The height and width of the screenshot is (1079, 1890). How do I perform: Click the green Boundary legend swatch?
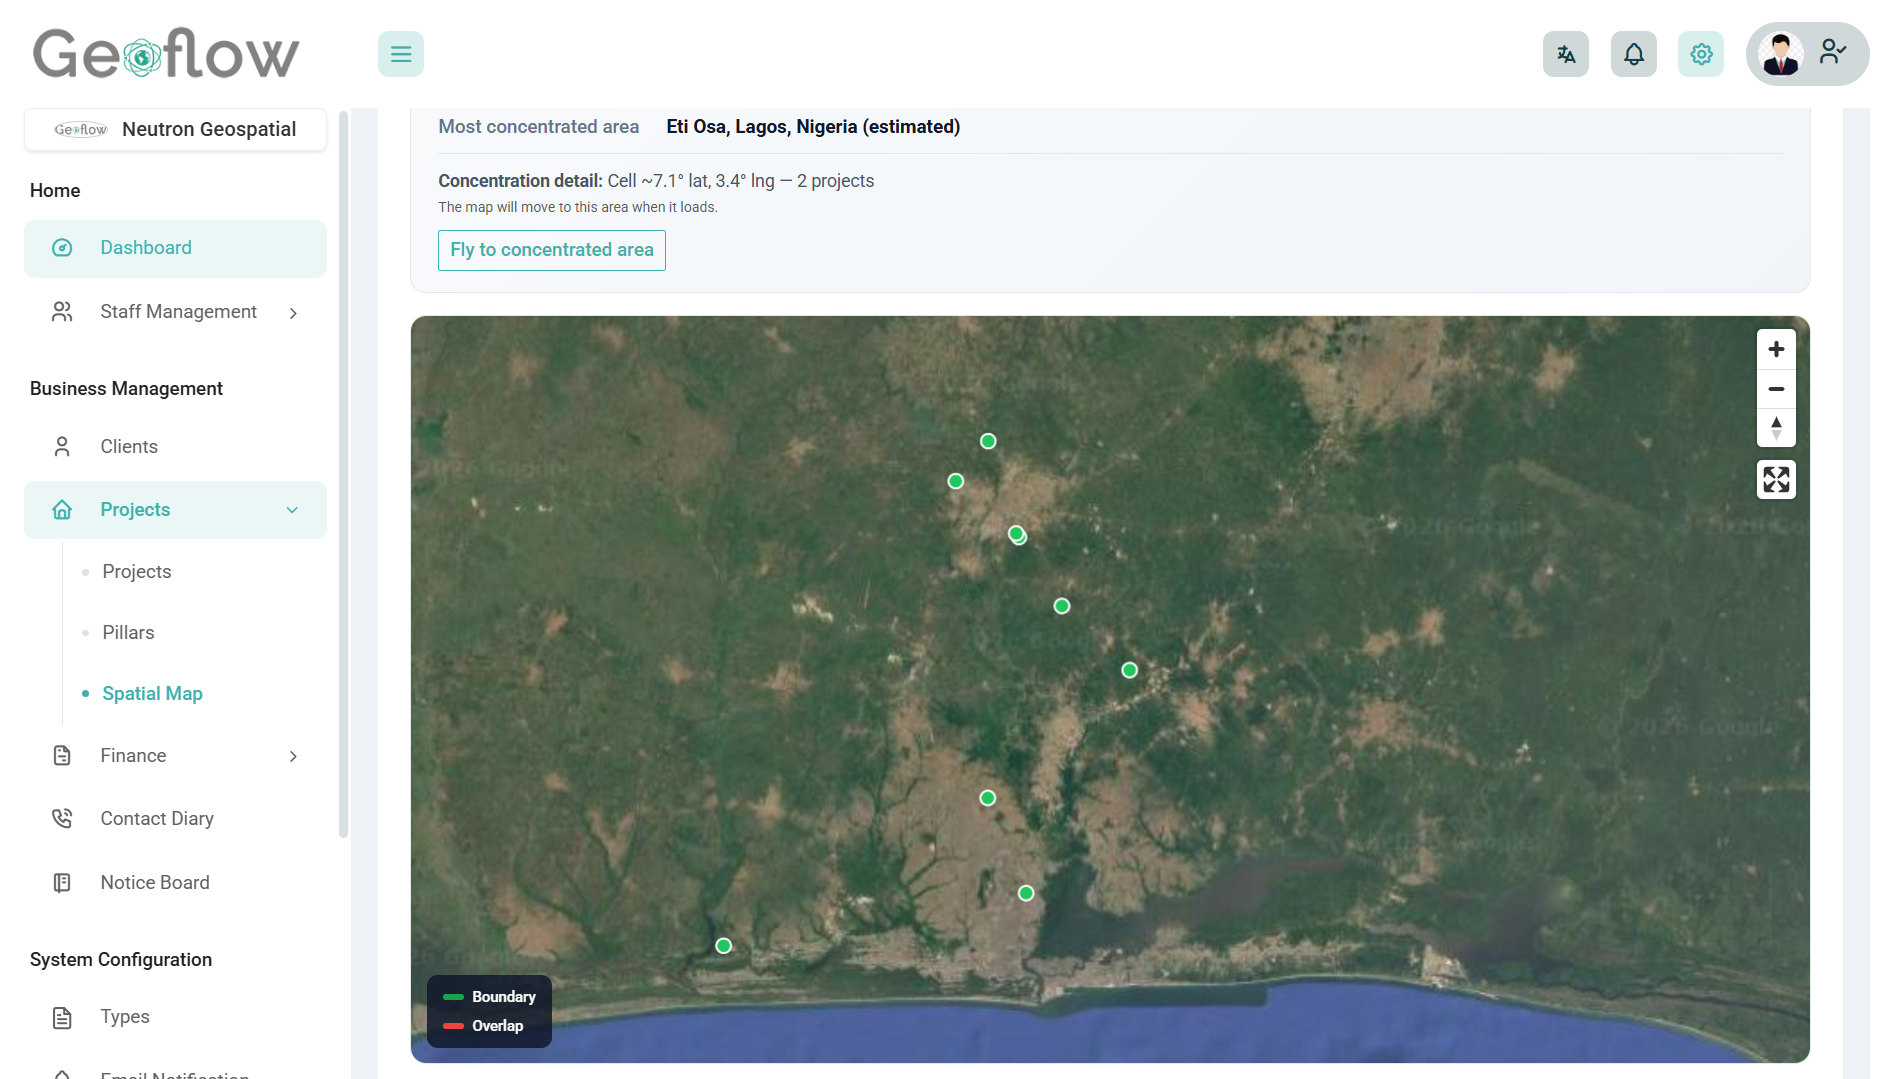click(453, 997)
